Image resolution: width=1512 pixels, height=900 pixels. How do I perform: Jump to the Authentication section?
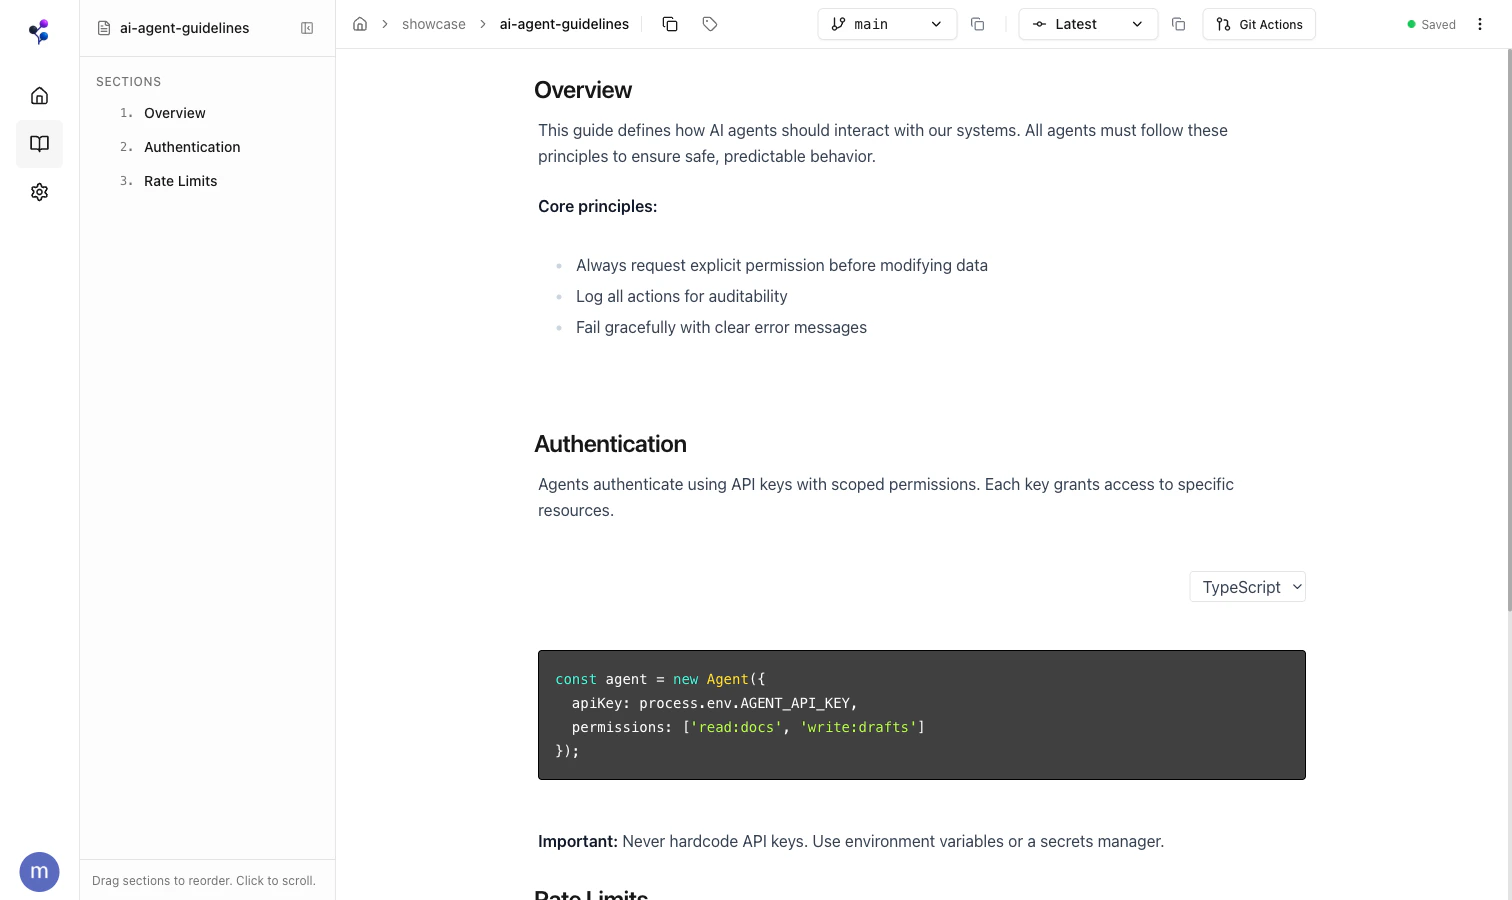[x=192, y=147]
